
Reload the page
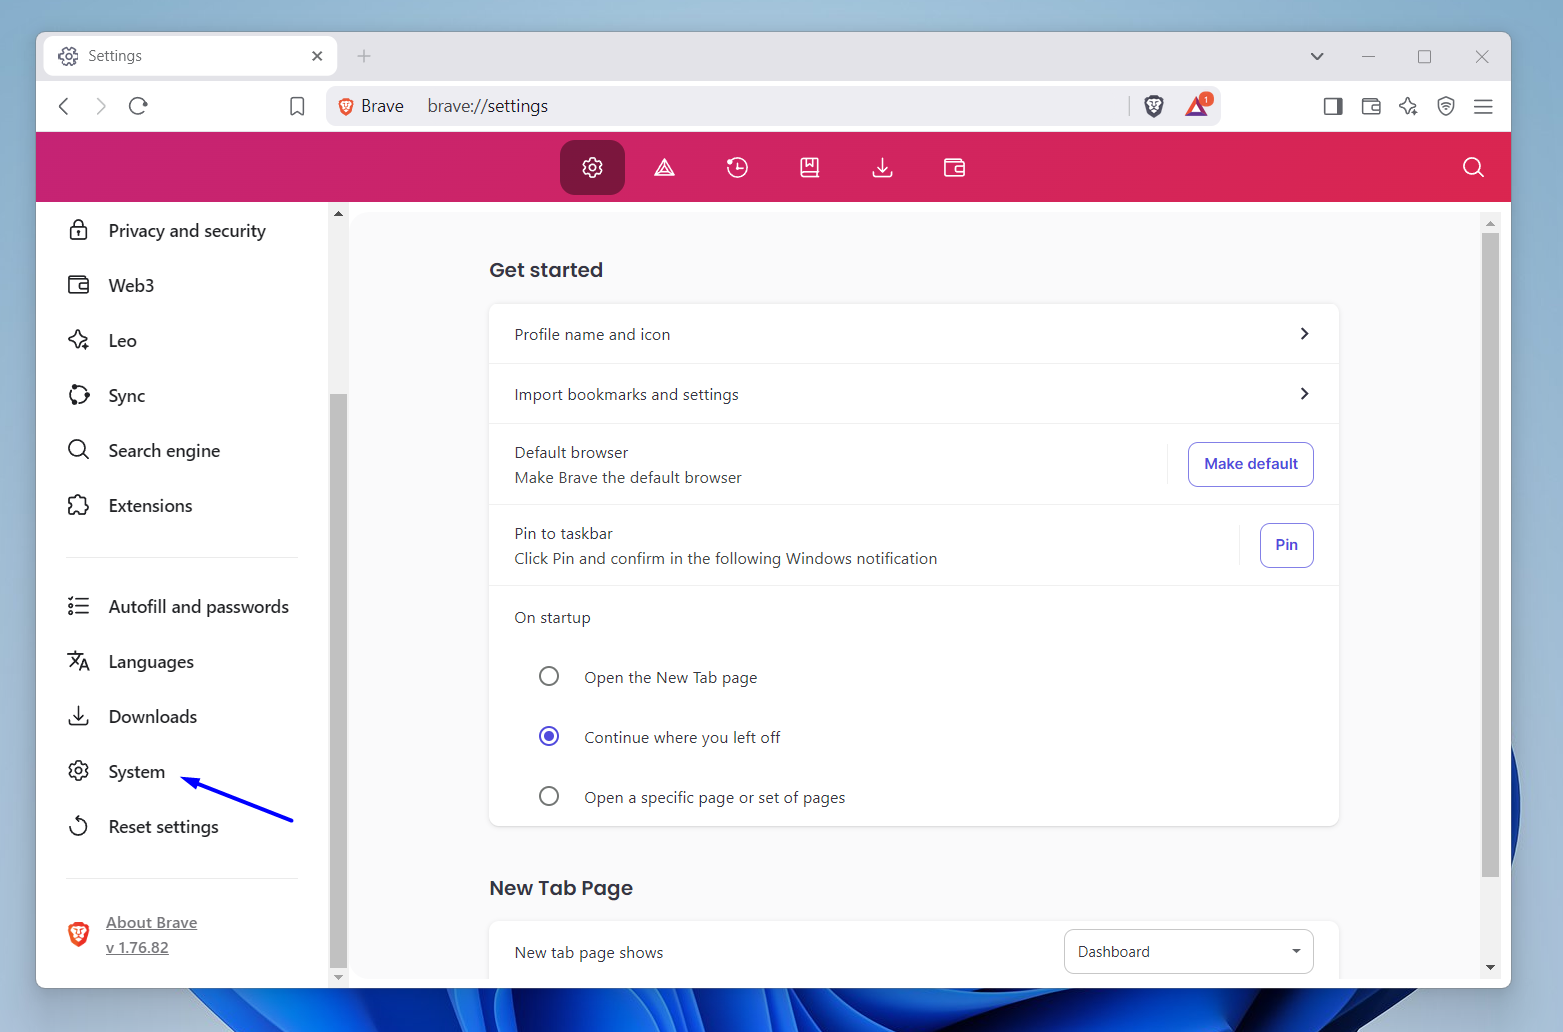pos(138,106)
